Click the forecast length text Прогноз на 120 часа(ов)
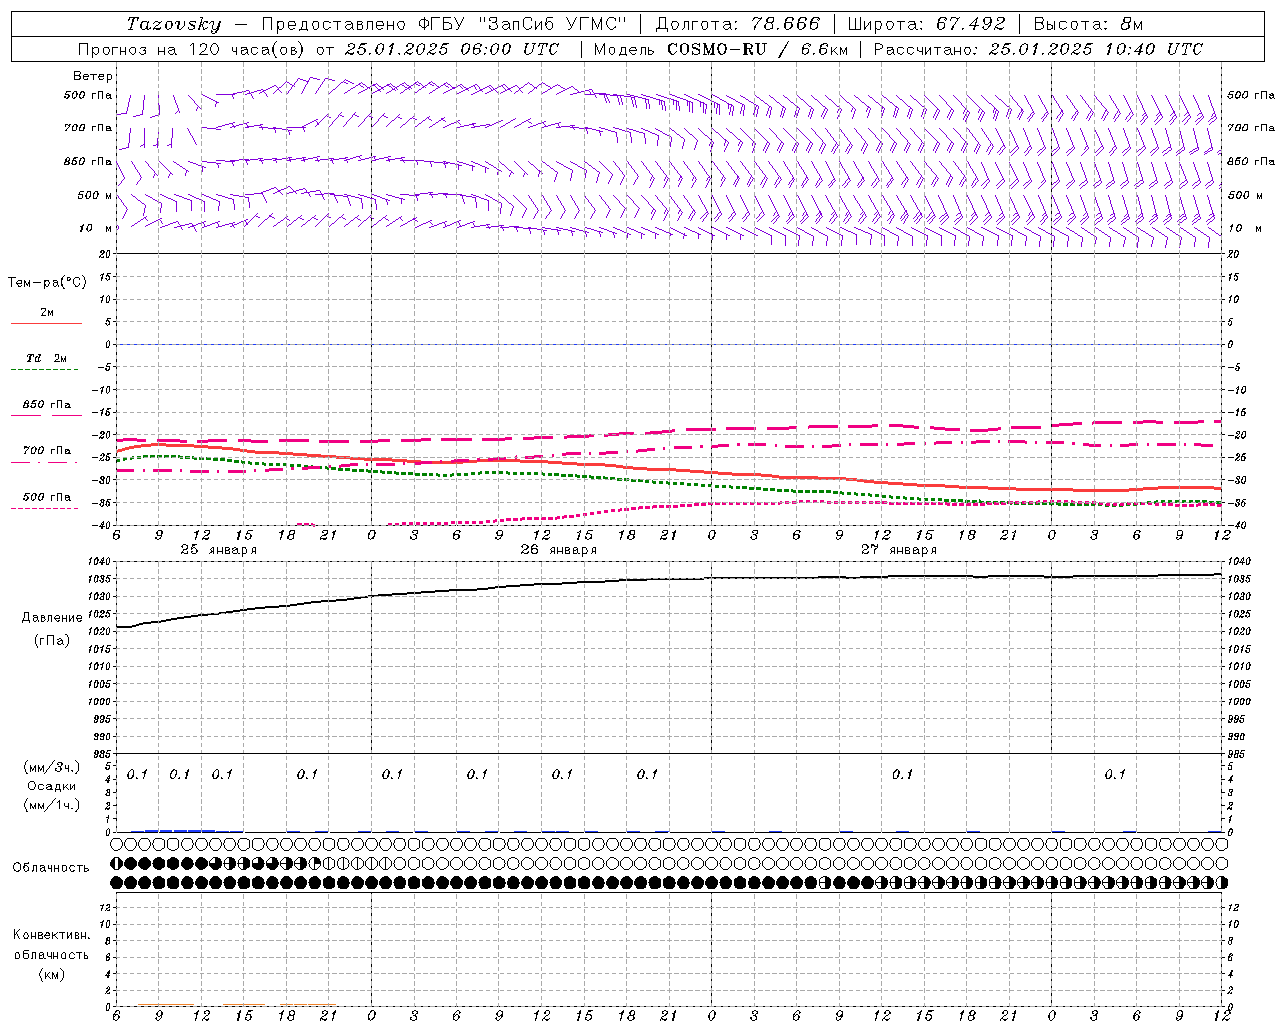The image size is (1280, 1024). click(x=191, y=49)
